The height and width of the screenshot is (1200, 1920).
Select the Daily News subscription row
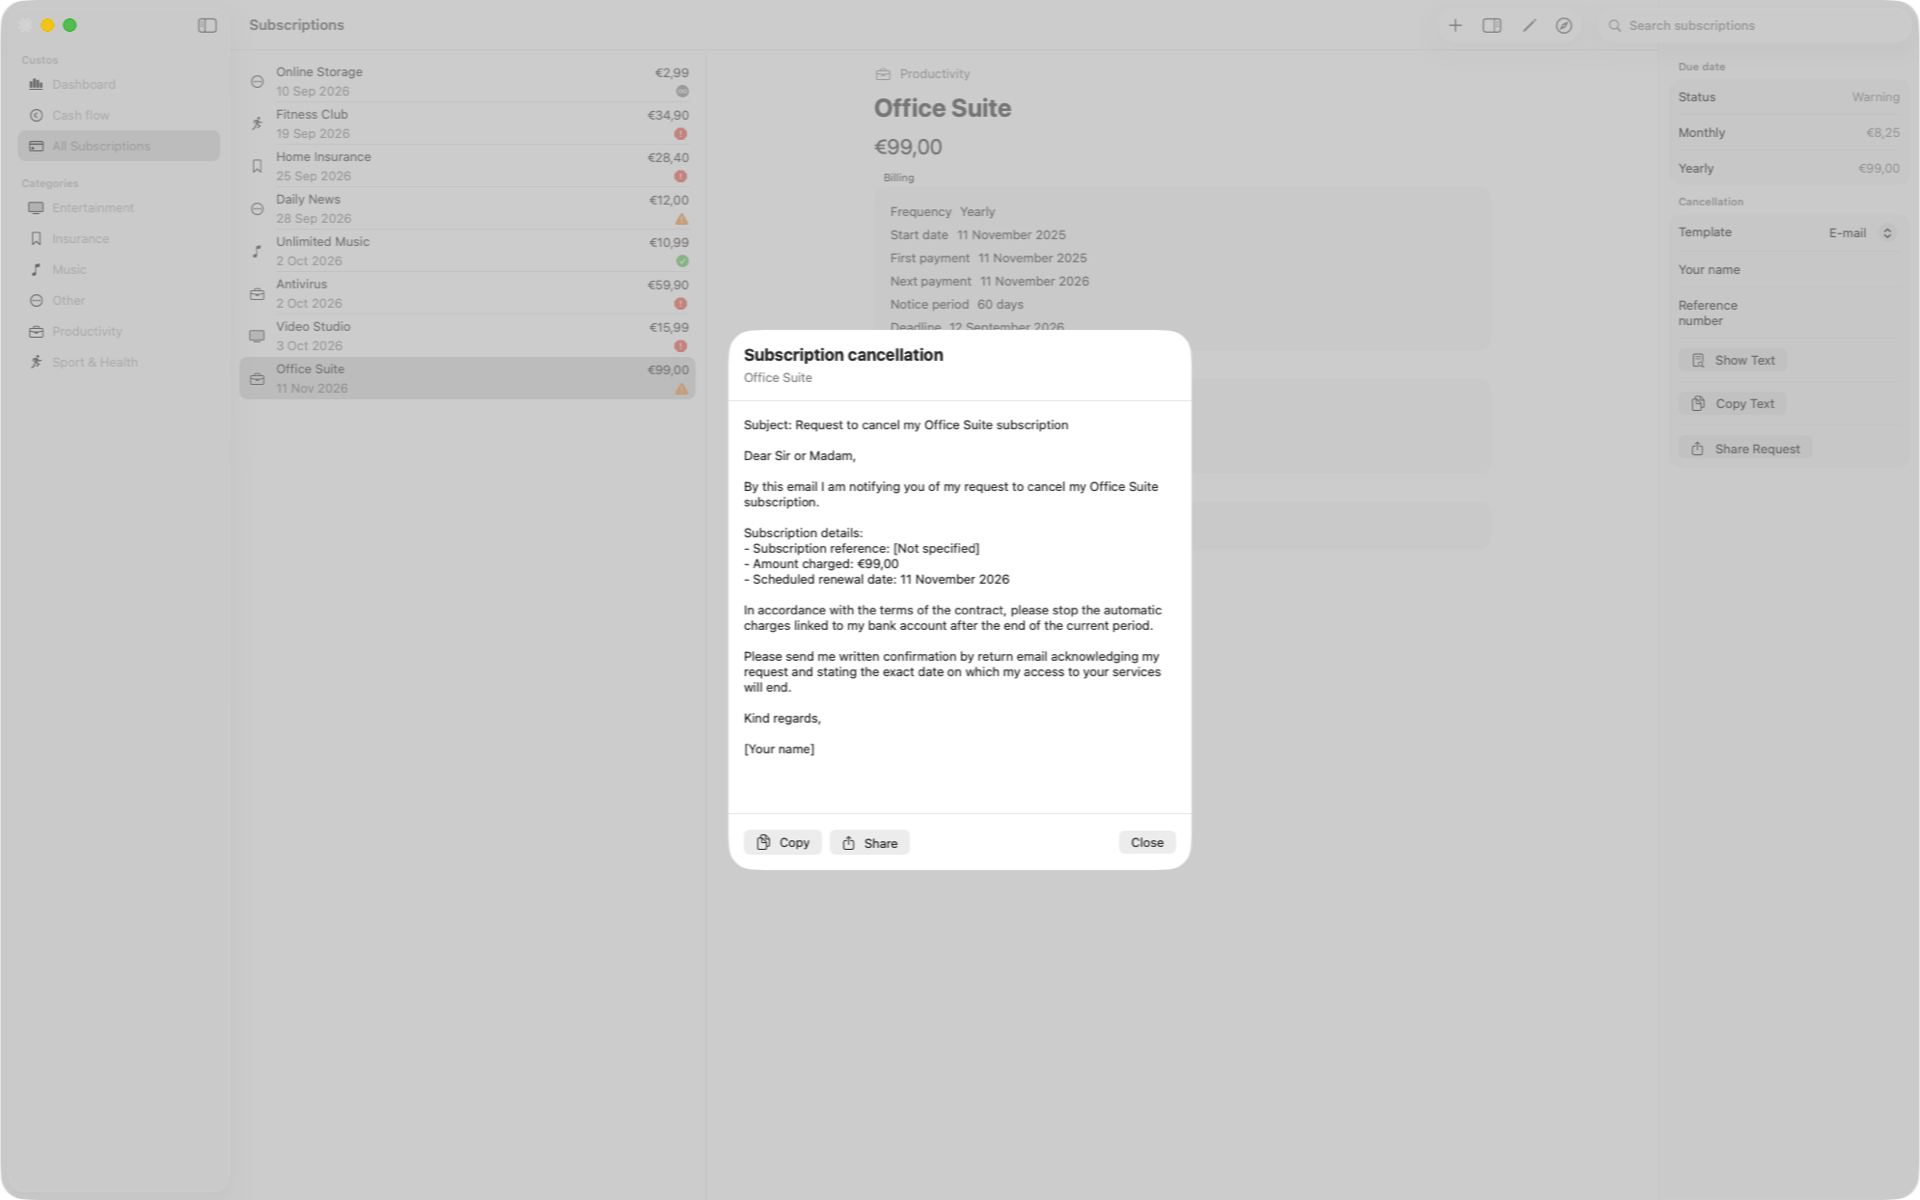(467, 209)
